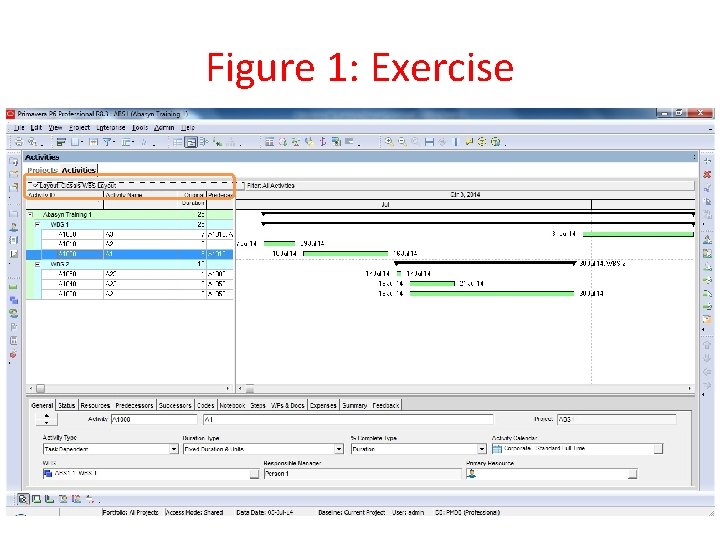The image size is (720, 540).
Task: Open the Bars toolbar icon
Action: point(61,142)
